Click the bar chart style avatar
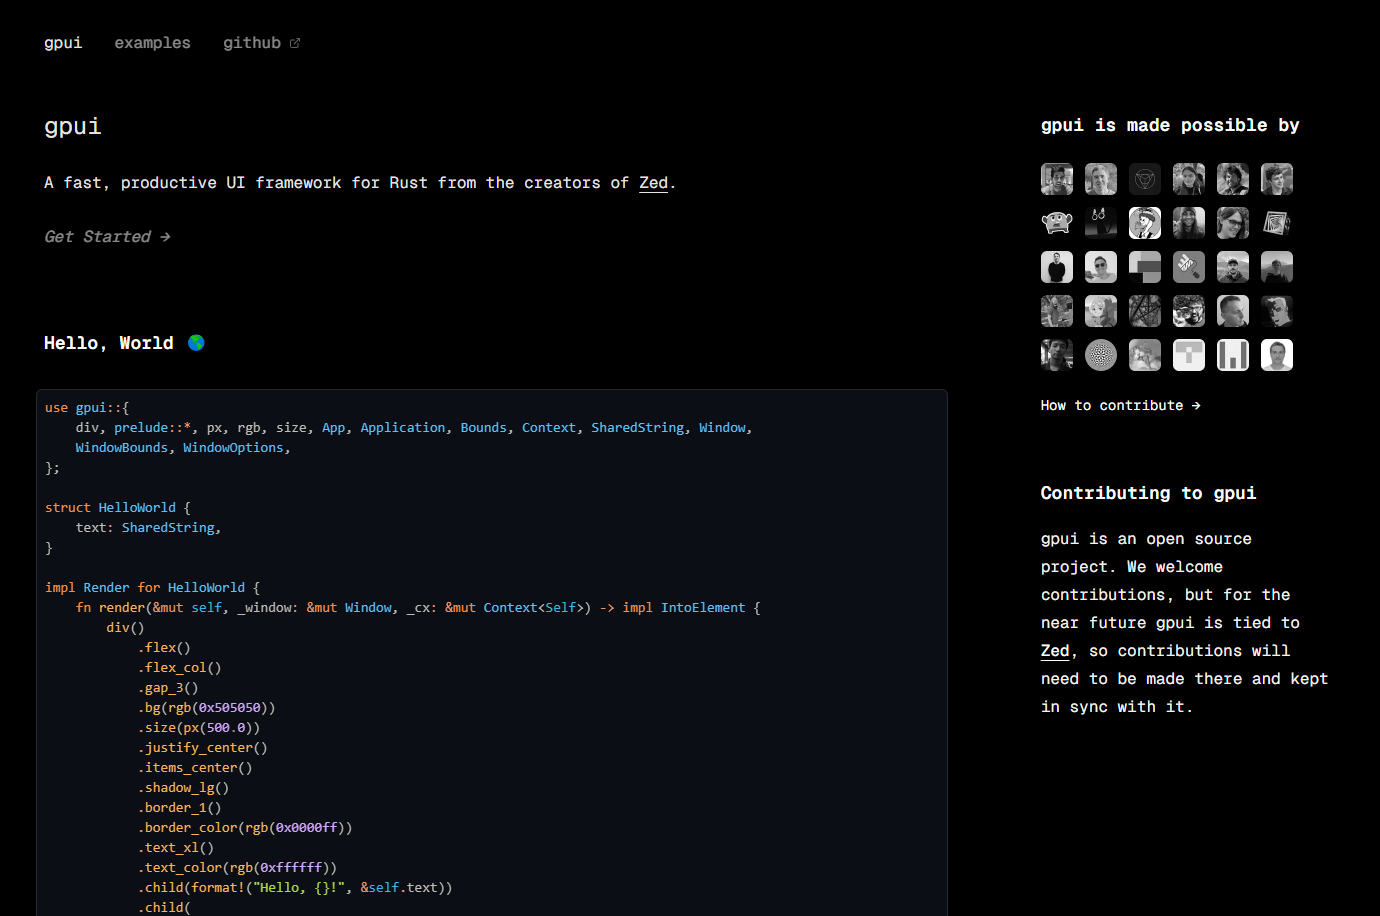The width and height of the screenshot is (1380, 916). pyautogui.click(x=1233, y=355)
